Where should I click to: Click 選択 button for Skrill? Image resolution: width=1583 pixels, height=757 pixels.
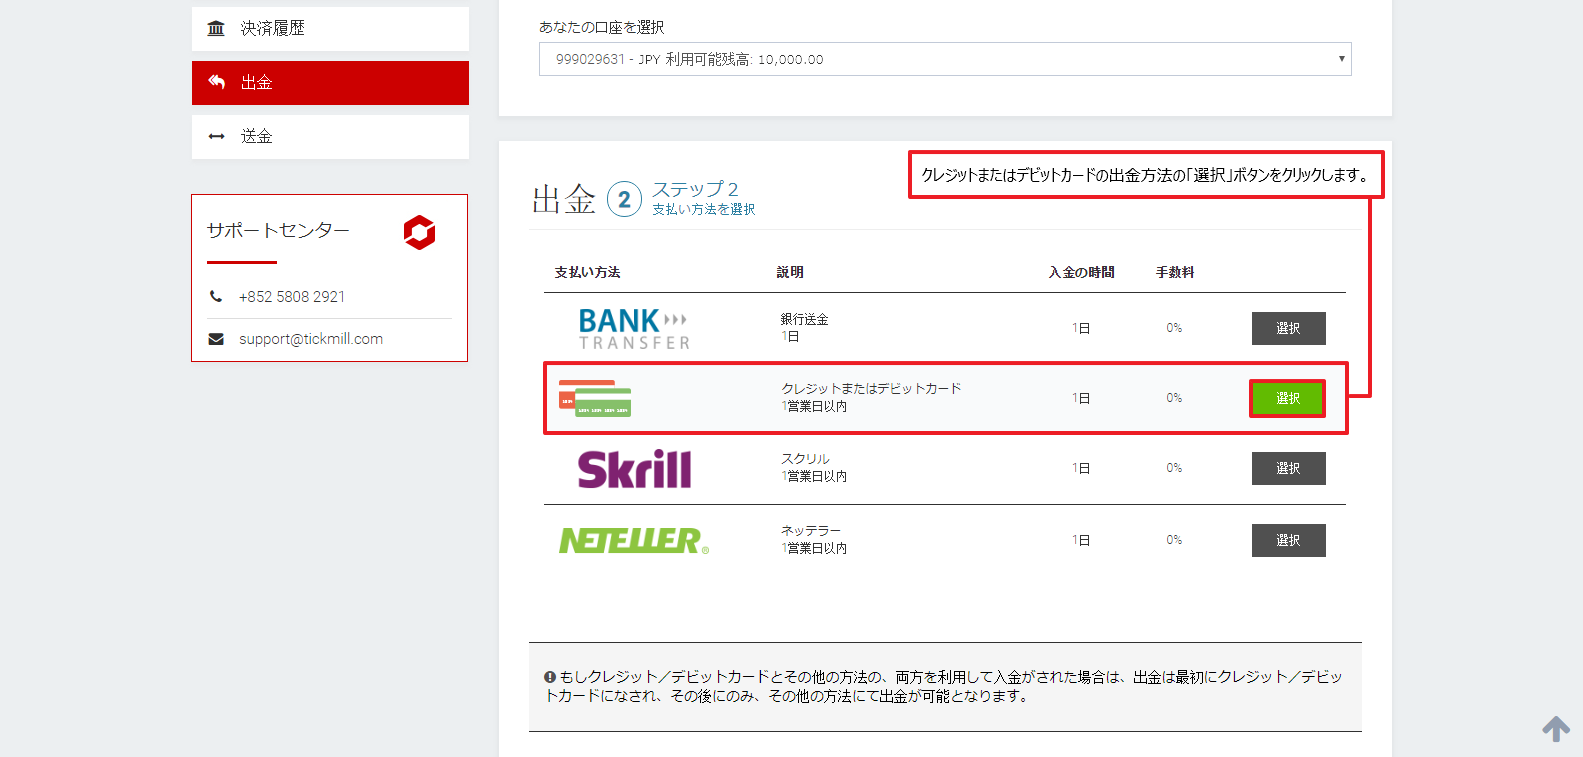(1288, 468)
